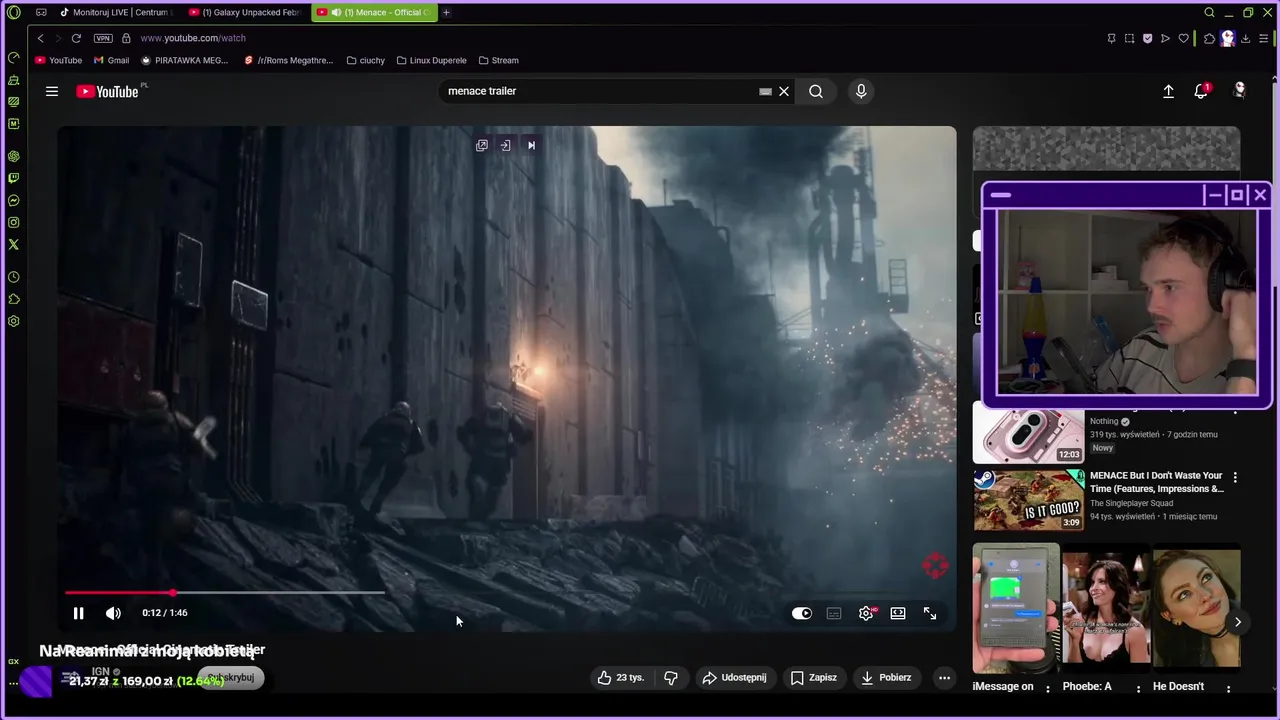
Task: Open the YouTube upload/create button
Action: (1168, 91)
